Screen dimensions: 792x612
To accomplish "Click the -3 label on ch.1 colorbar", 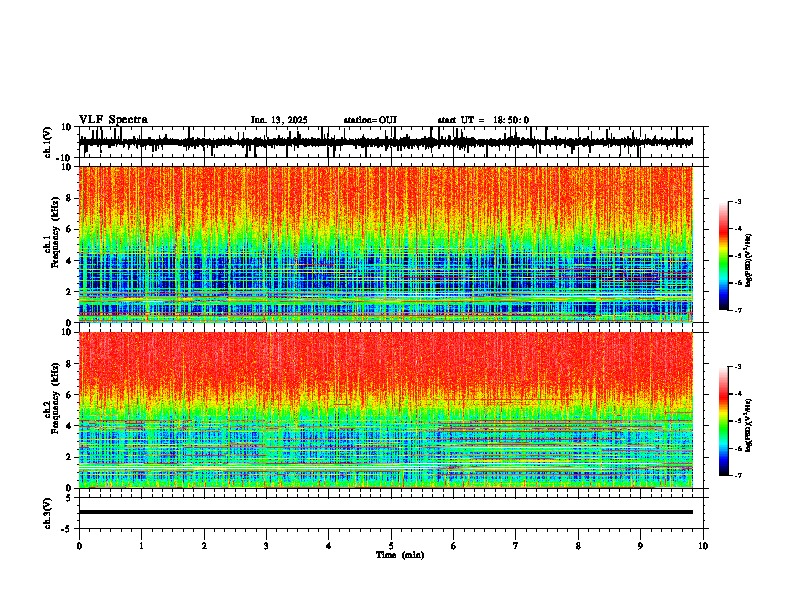I will tap(738, 202).
